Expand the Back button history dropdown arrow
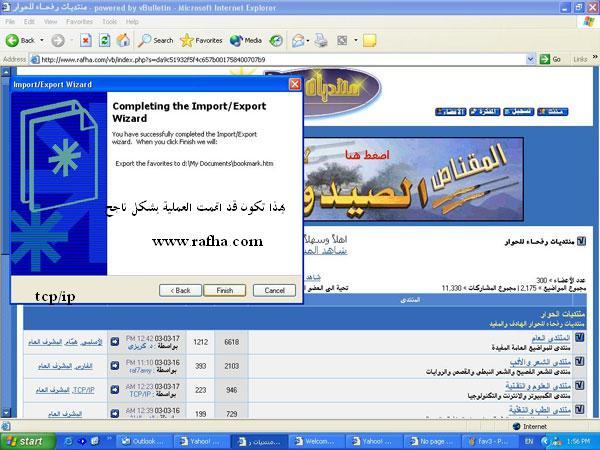The width and height of the screenshot is (600, 450). [x=42, y=40]
